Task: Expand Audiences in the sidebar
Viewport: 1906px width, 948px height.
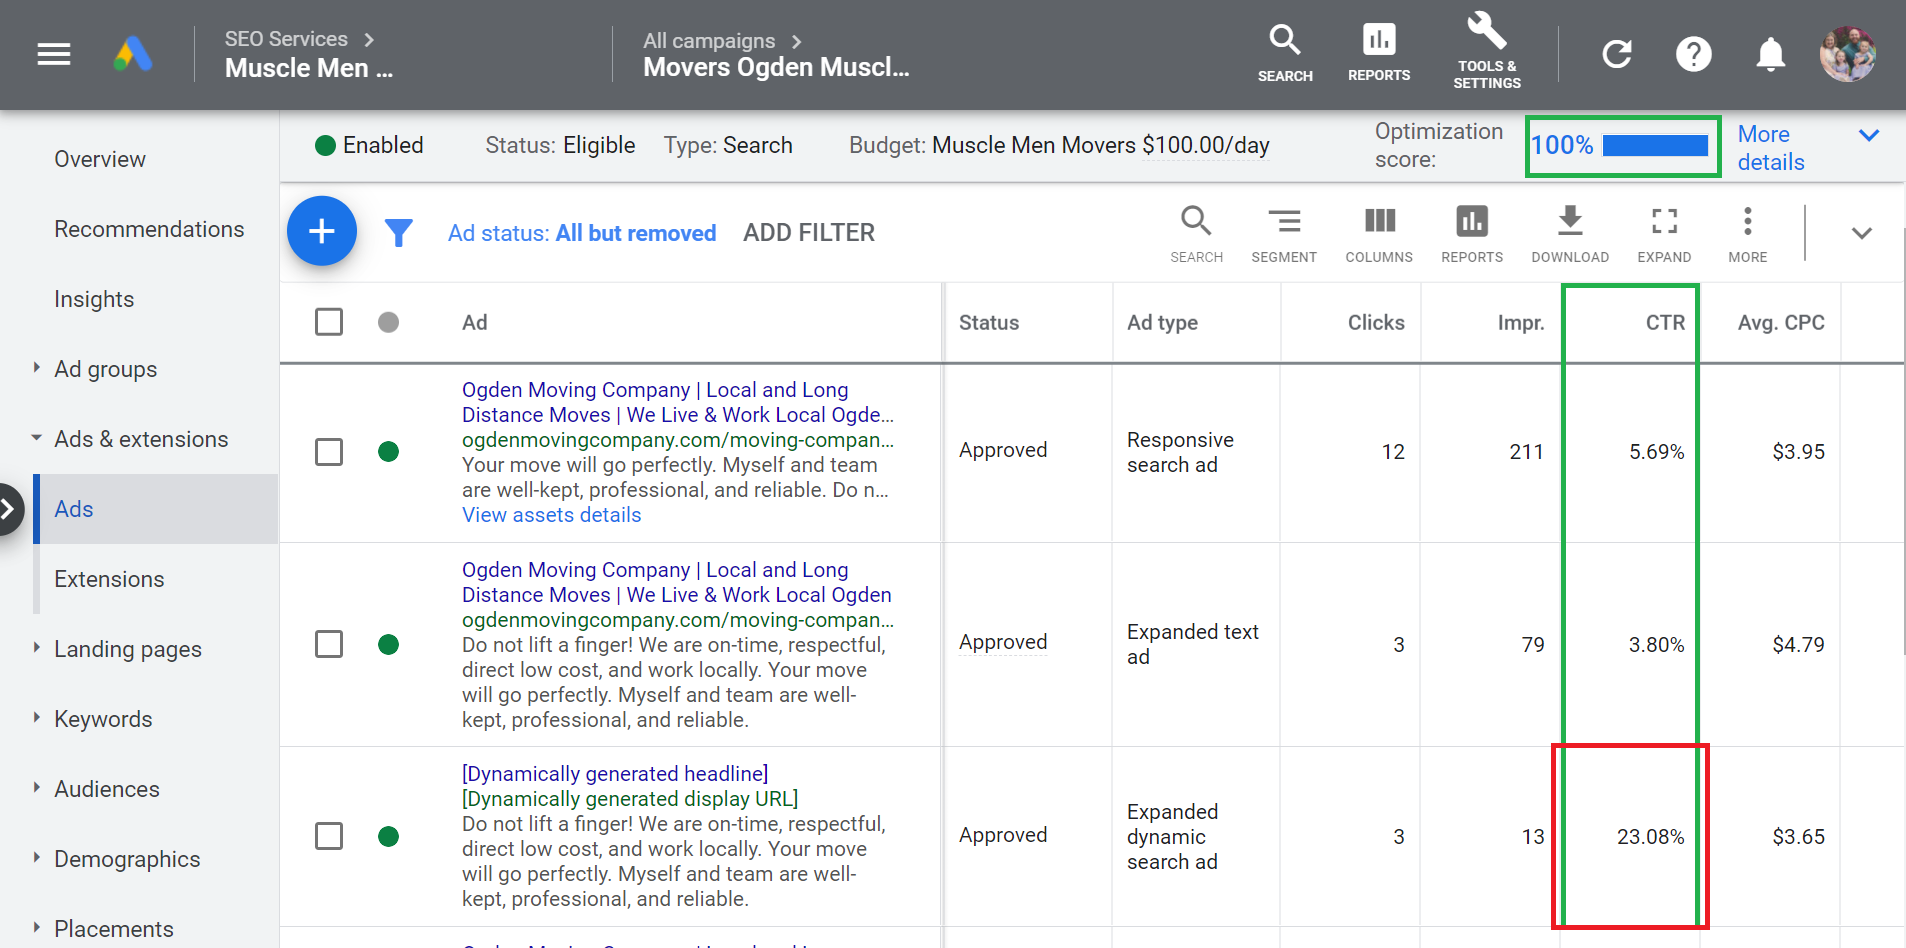Action: pyautogui.click(x=37, y=788)
